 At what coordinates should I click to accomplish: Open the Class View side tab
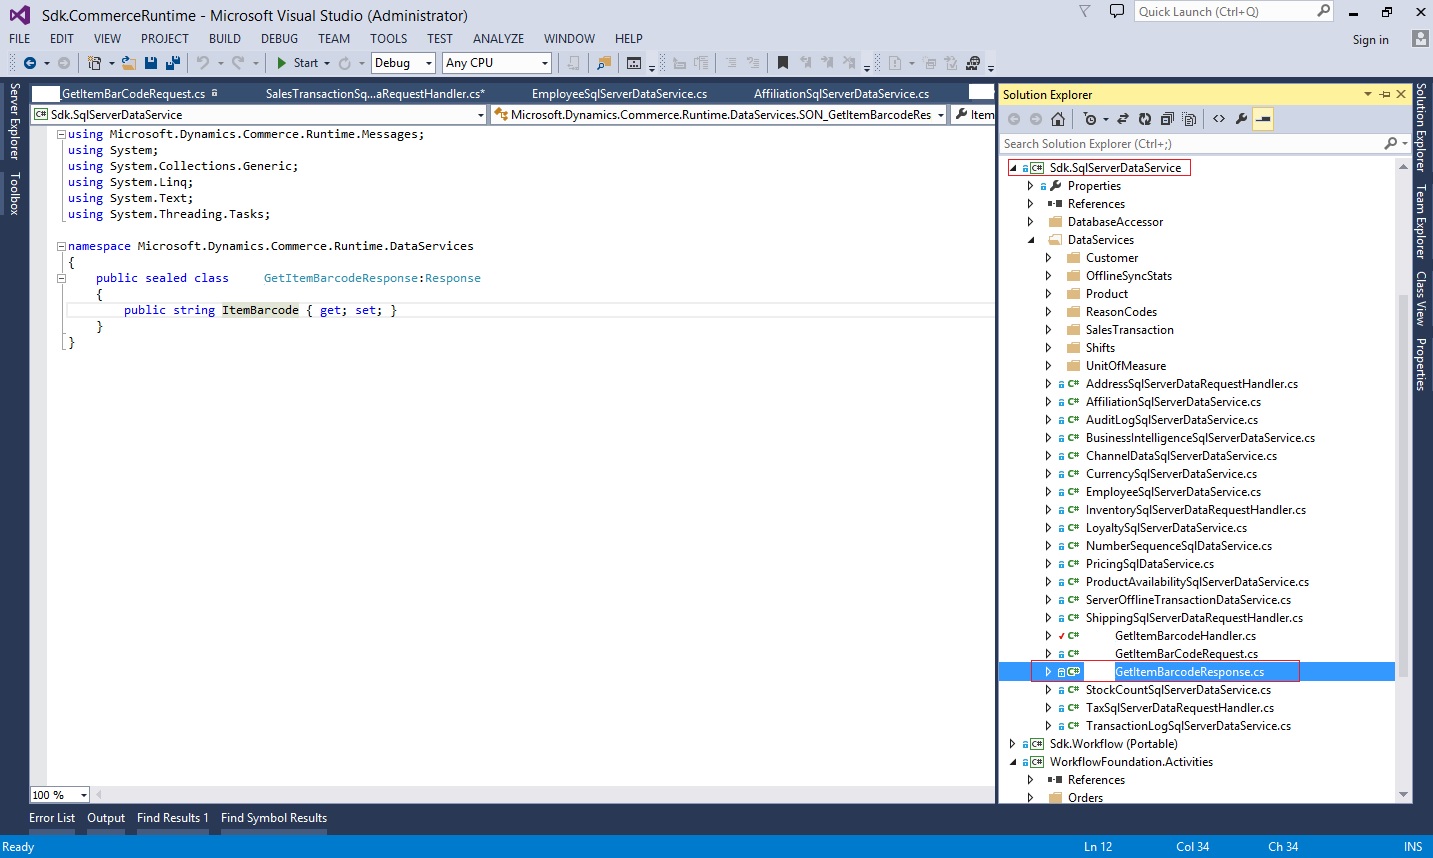[1420, 298]
